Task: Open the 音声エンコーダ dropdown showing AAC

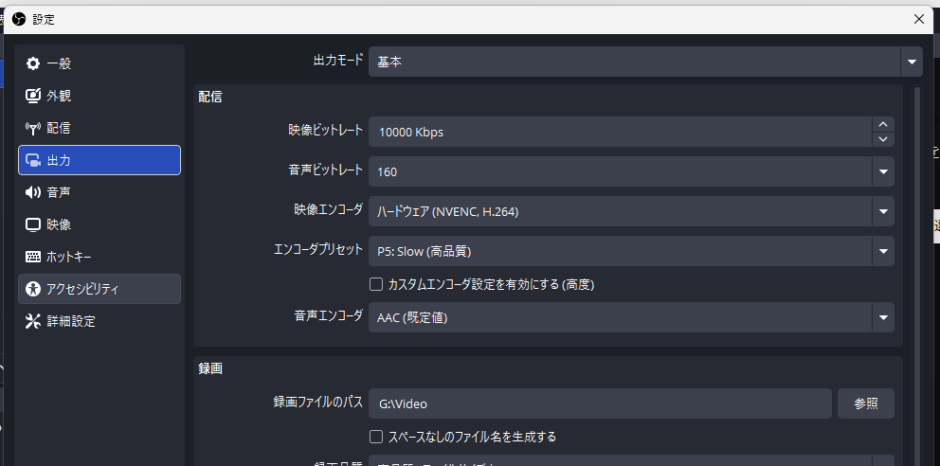Action: point(631,317)
